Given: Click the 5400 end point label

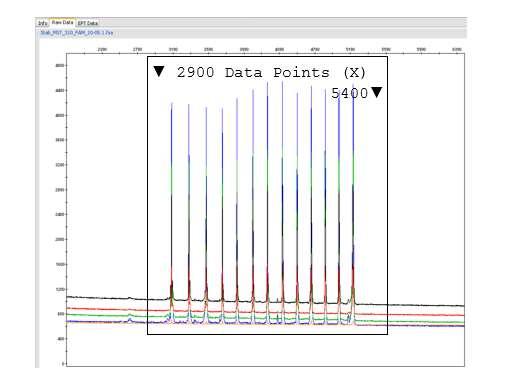Looking at the screenshot, I should (x=350, y=93).
